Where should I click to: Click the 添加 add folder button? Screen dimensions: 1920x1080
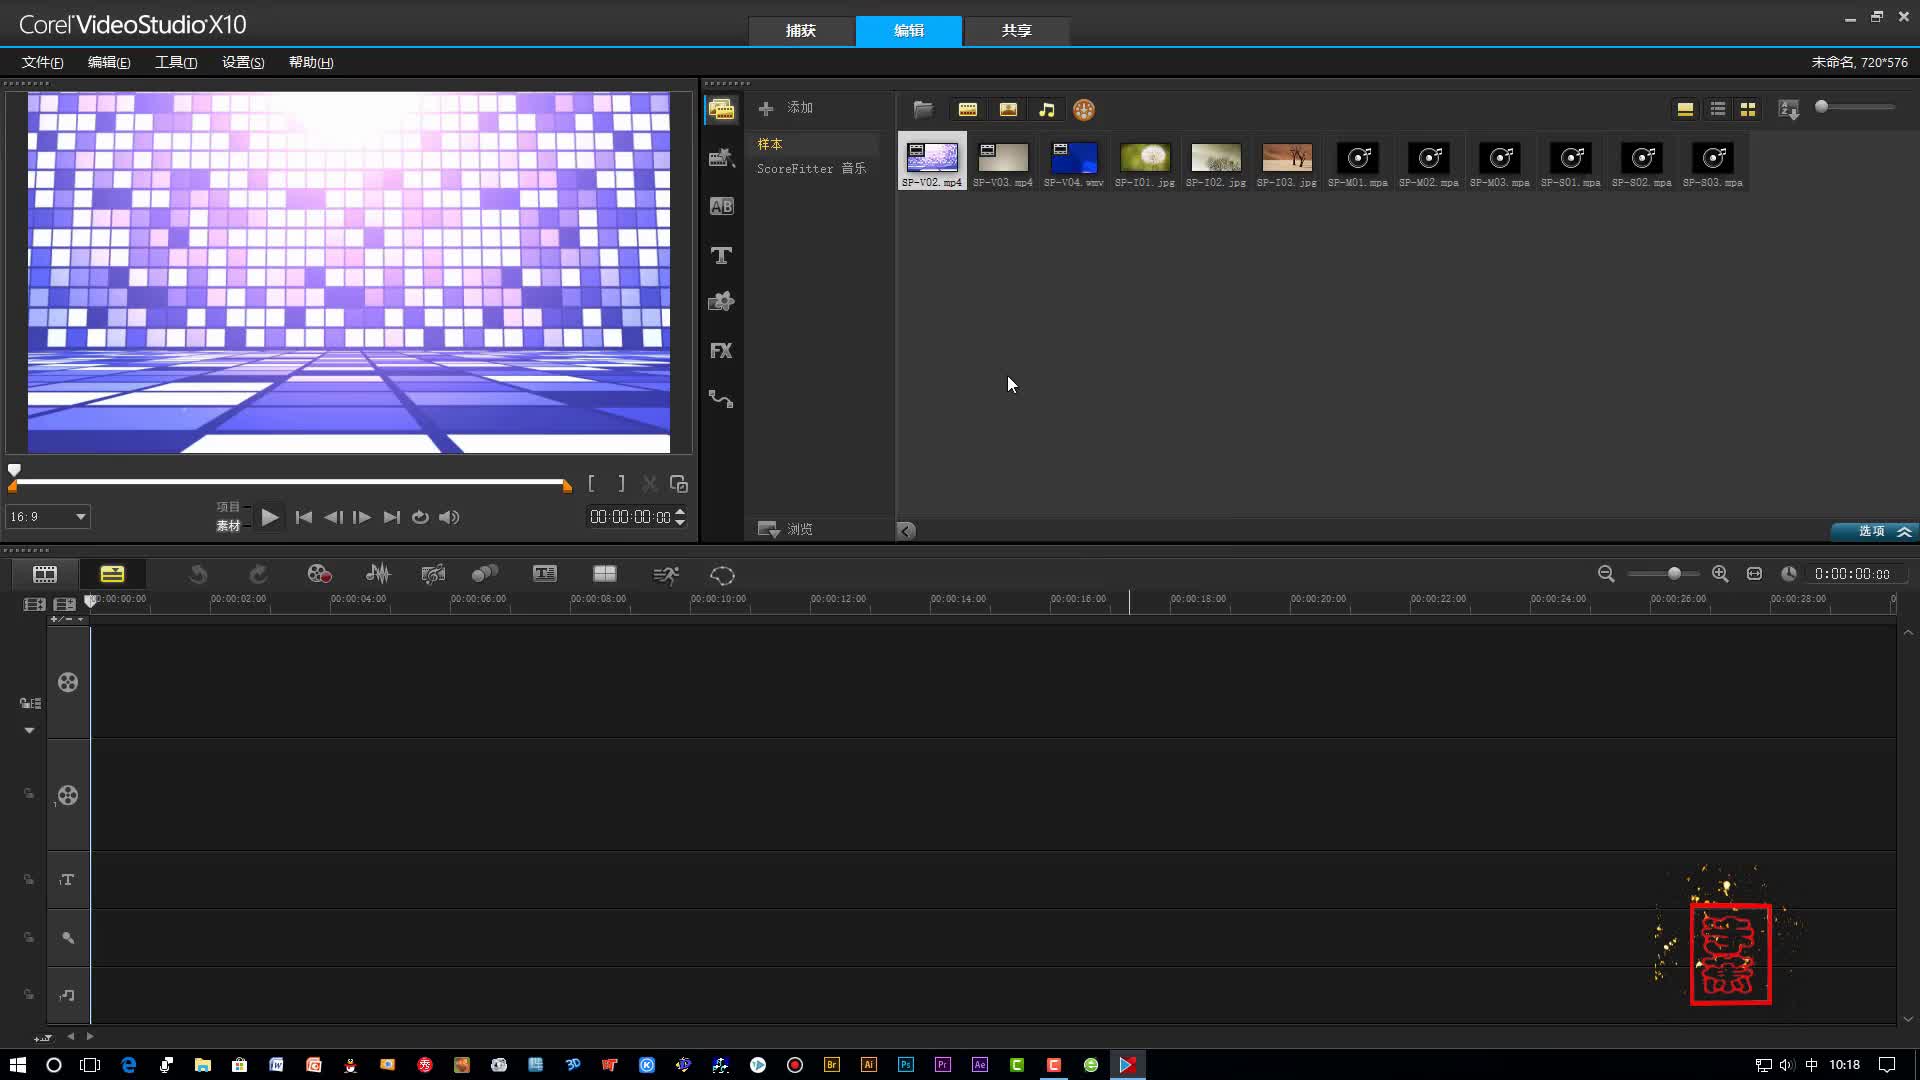pyautogui.click(x=786, y=108)
